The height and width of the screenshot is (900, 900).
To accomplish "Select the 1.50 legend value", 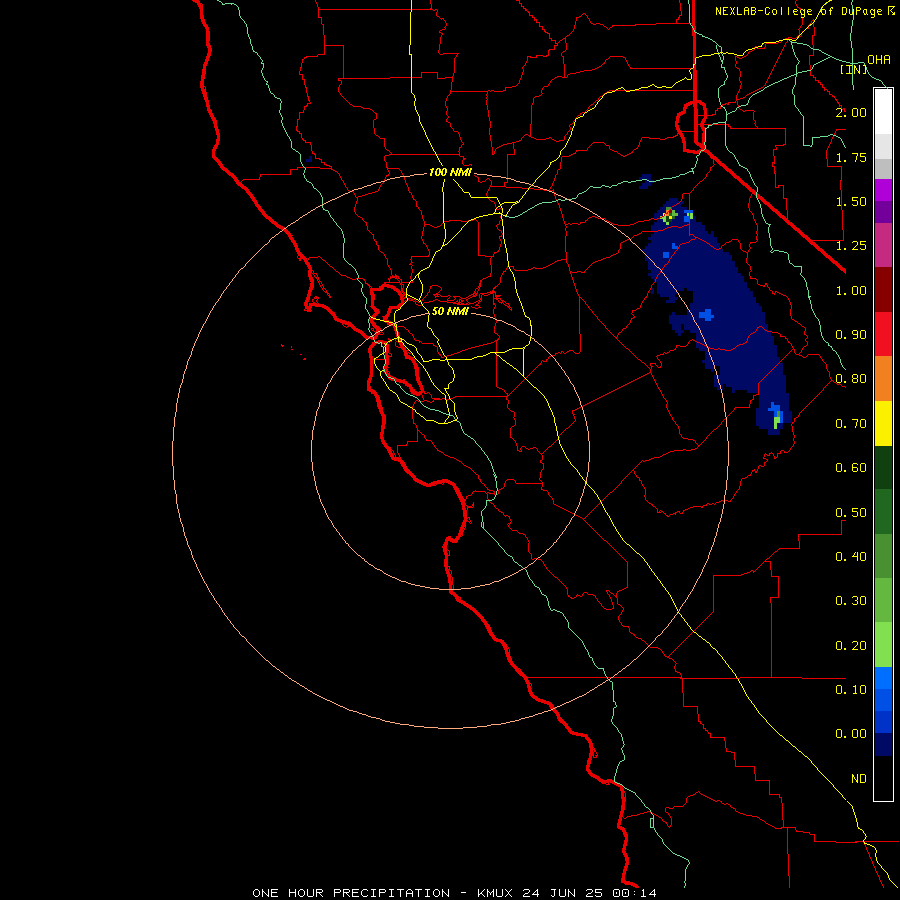I will pos(851,201).
